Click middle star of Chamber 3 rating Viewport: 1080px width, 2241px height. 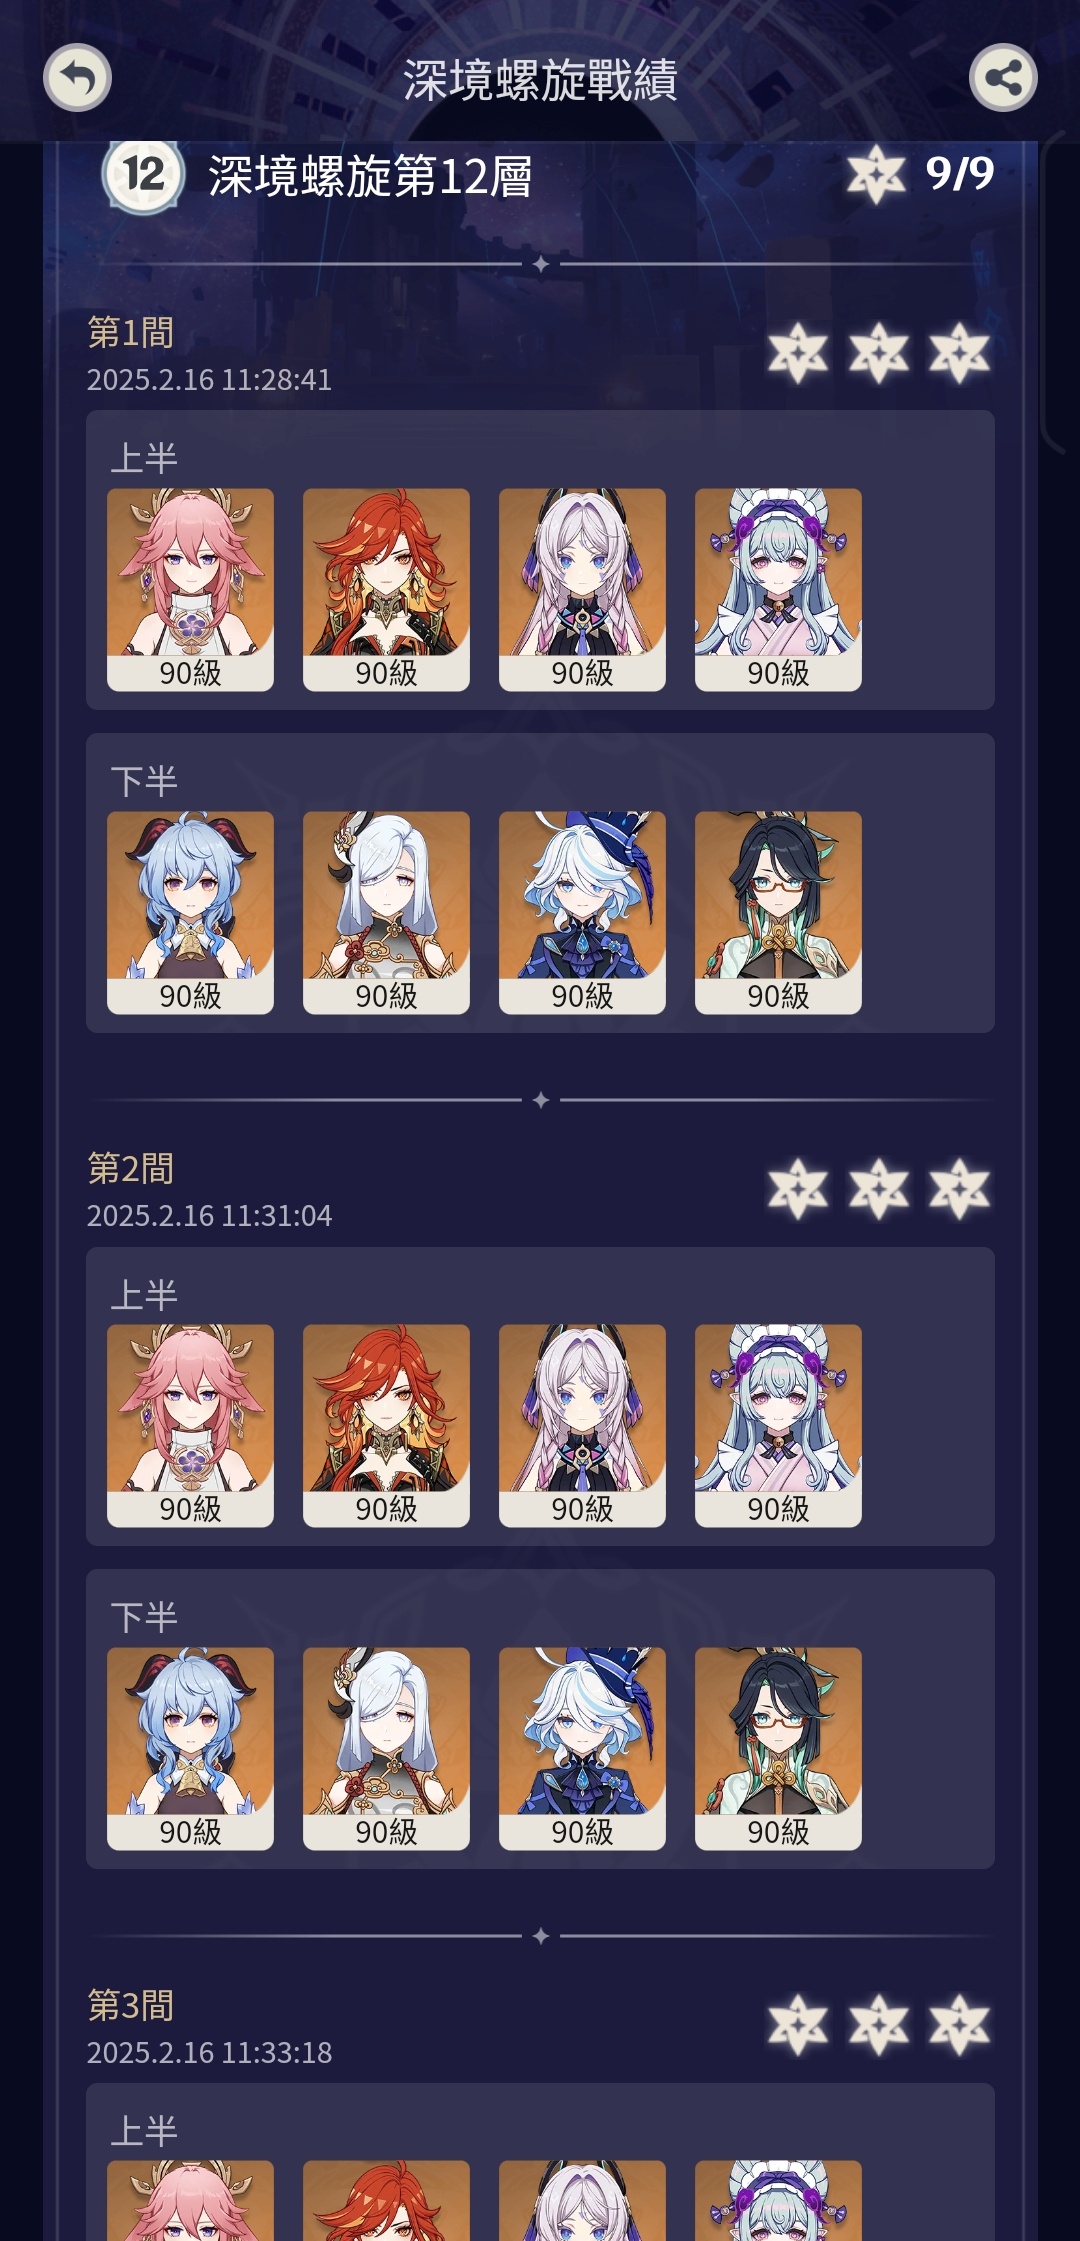click(879, 2025)
